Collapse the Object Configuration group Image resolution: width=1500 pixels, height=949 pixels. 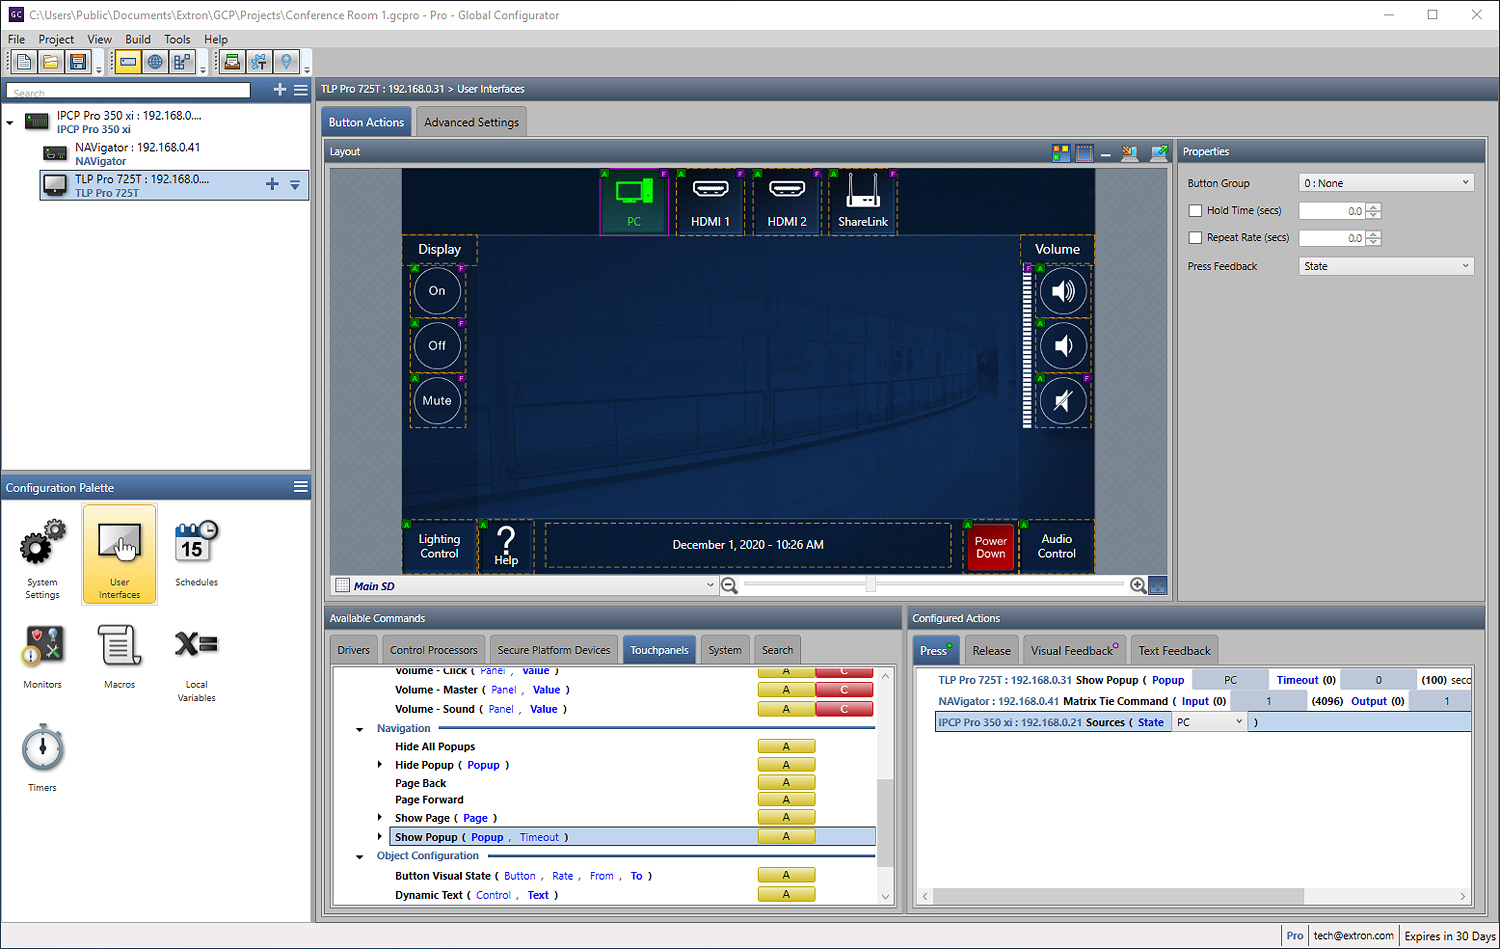tap(360, 857)
